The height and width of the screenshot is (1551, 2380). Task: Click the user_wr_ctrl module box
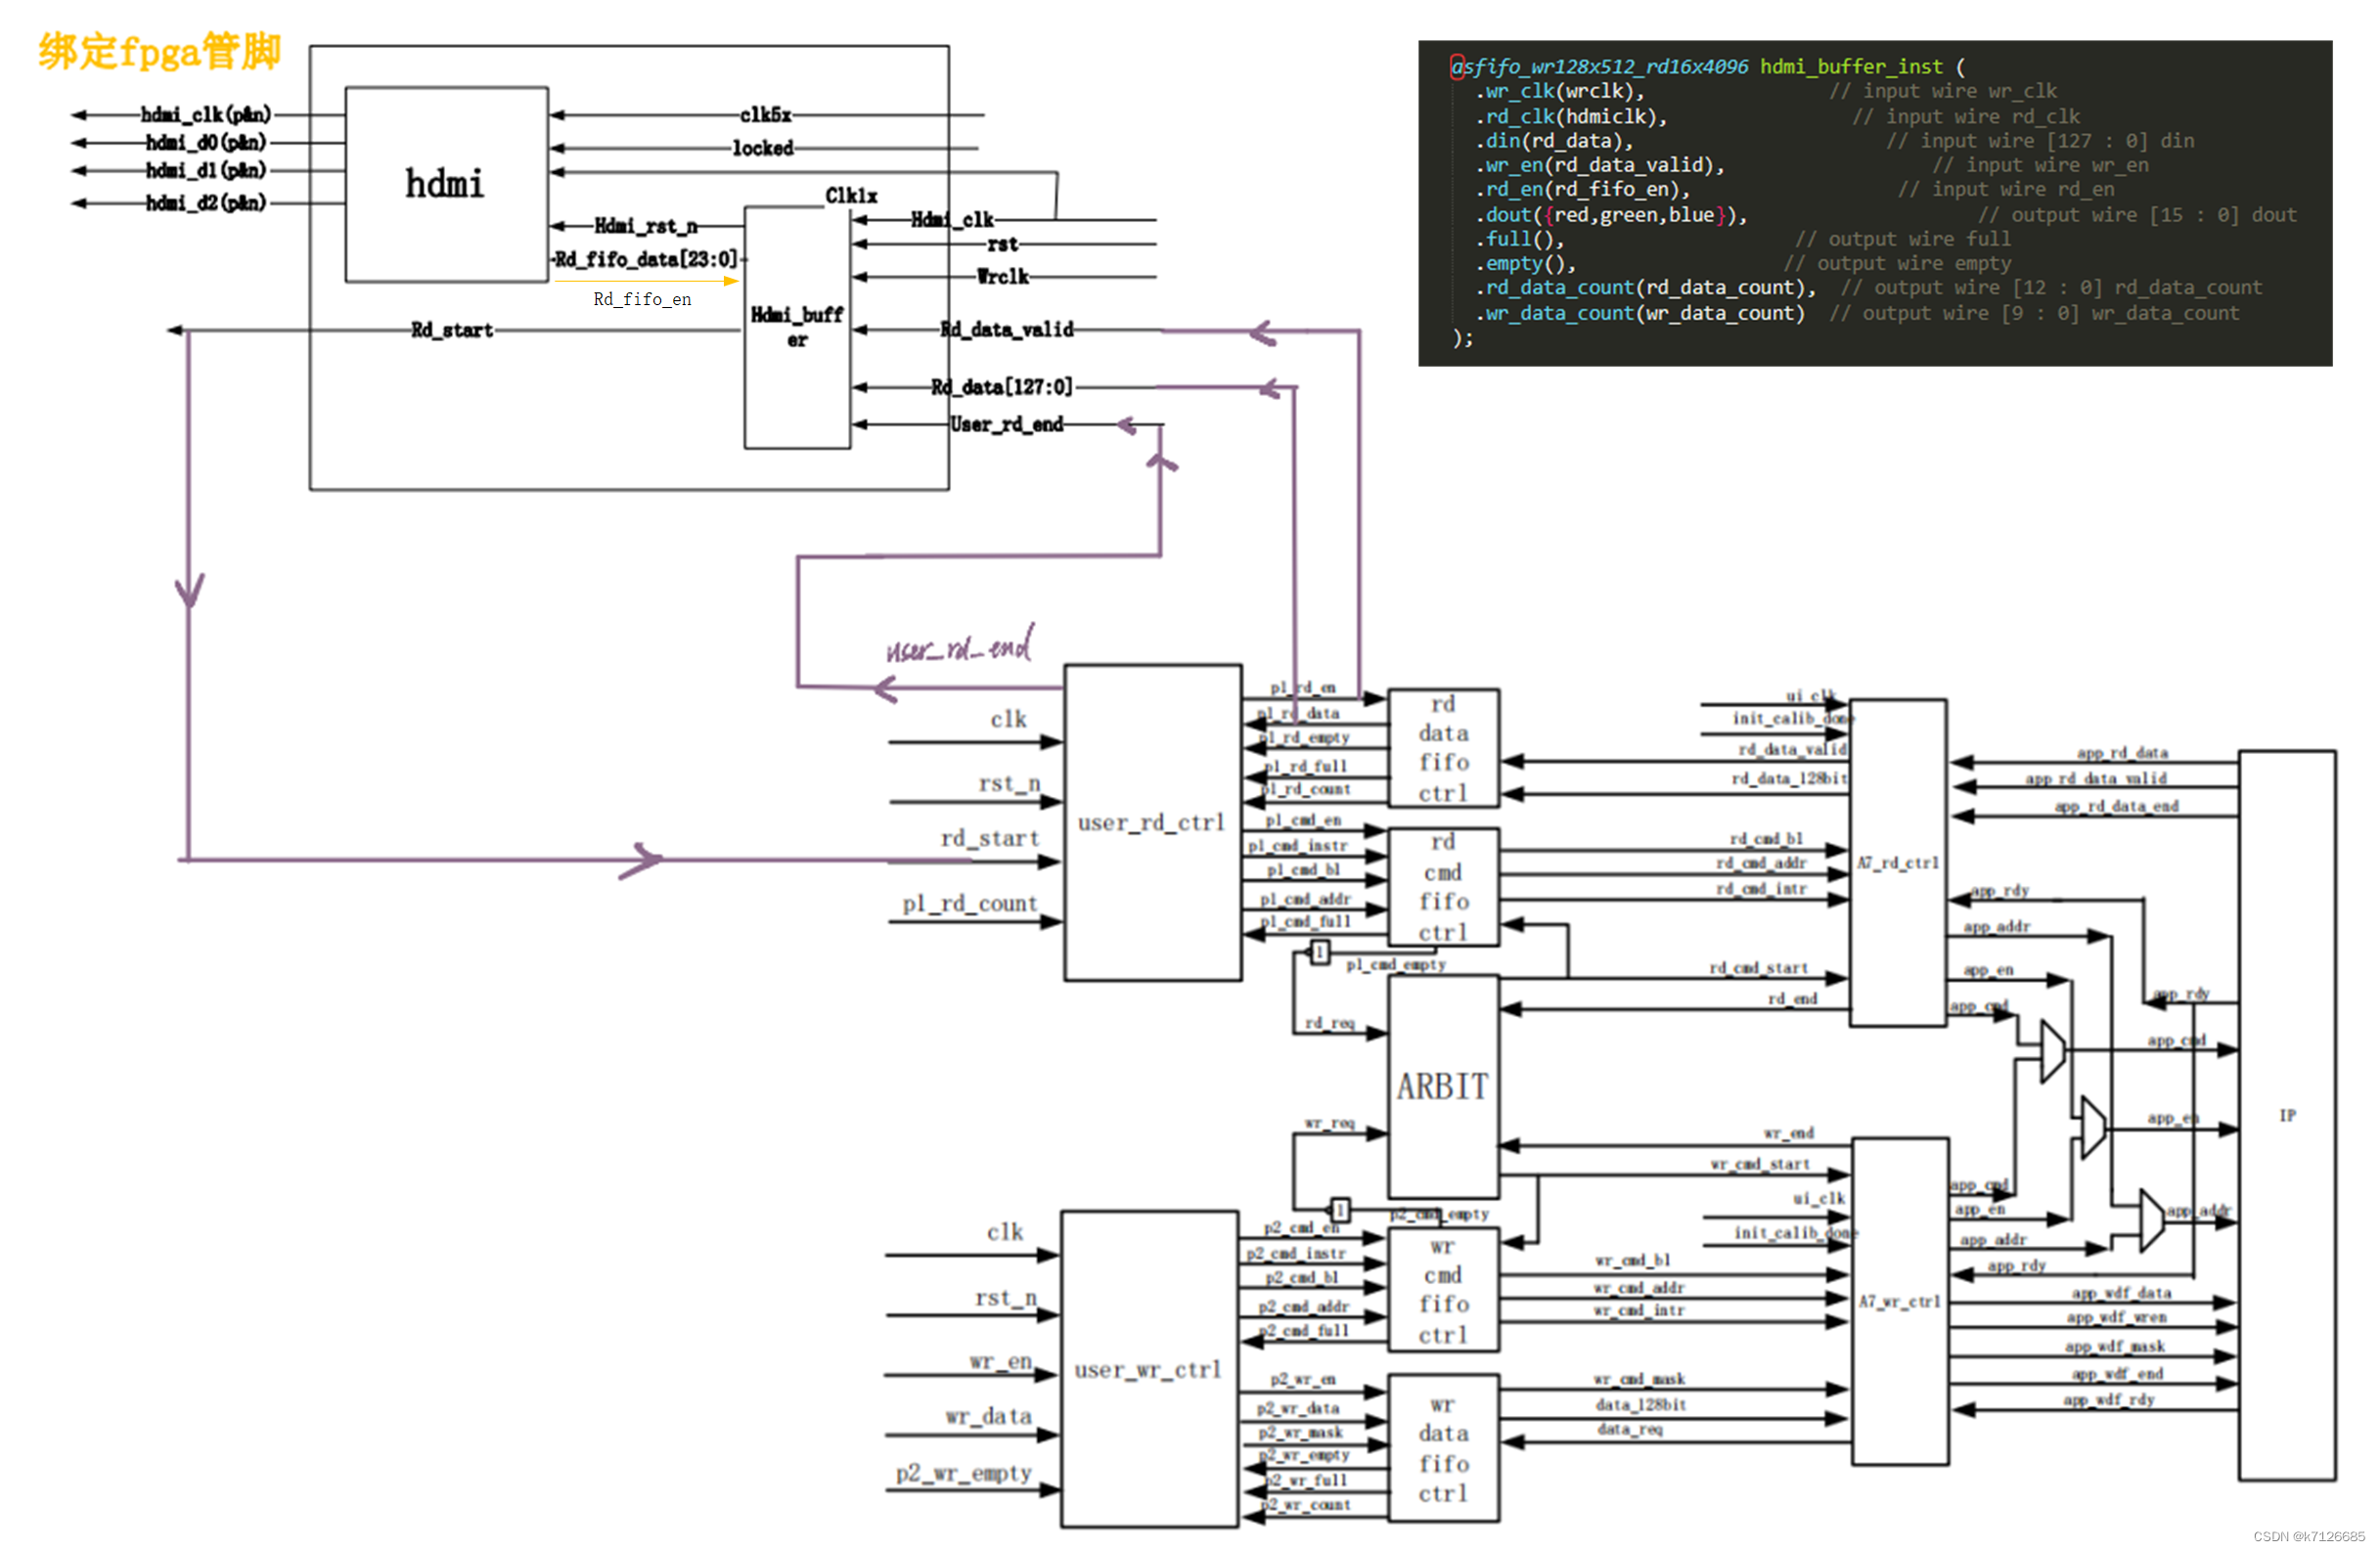pos(1149,1369)
